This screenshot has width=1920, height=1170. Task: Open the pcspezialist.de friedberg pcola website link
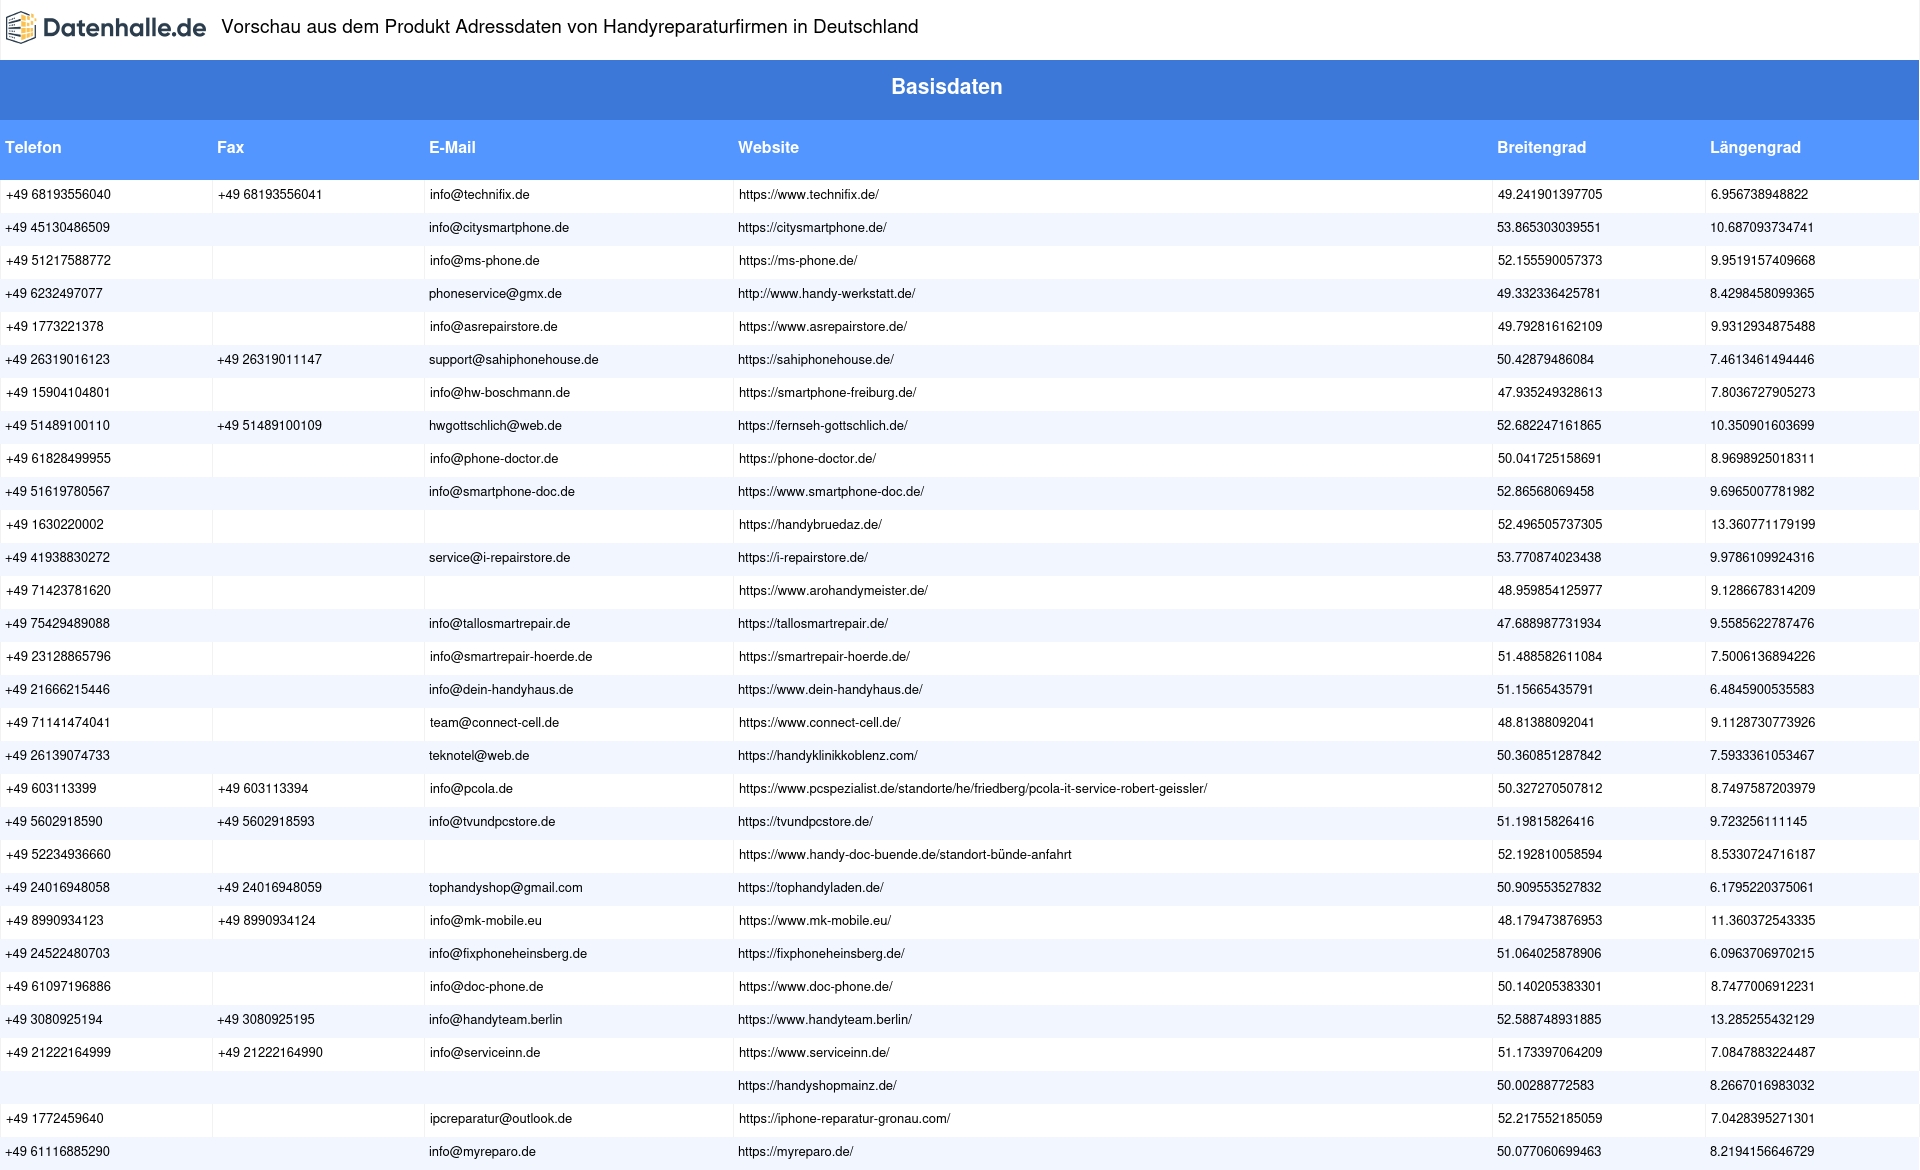point(973,789)
